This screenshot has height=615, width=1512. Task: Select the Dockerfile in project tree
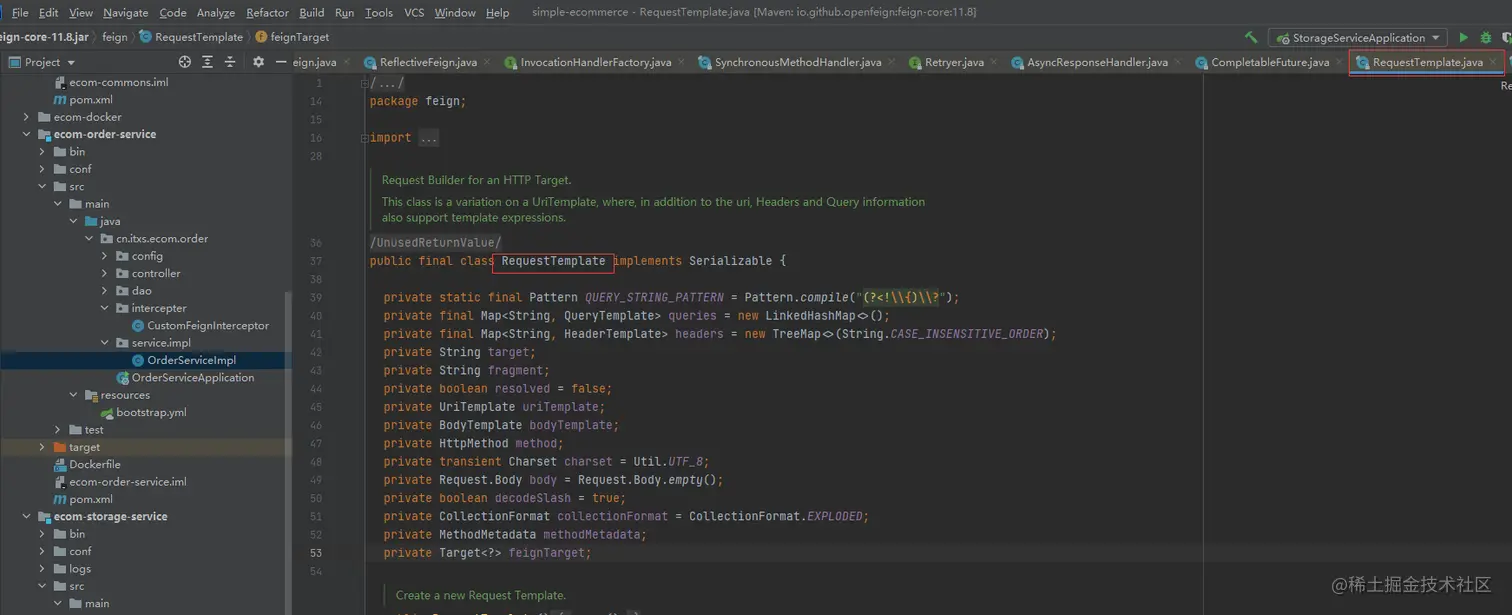(x=95, y=464)
